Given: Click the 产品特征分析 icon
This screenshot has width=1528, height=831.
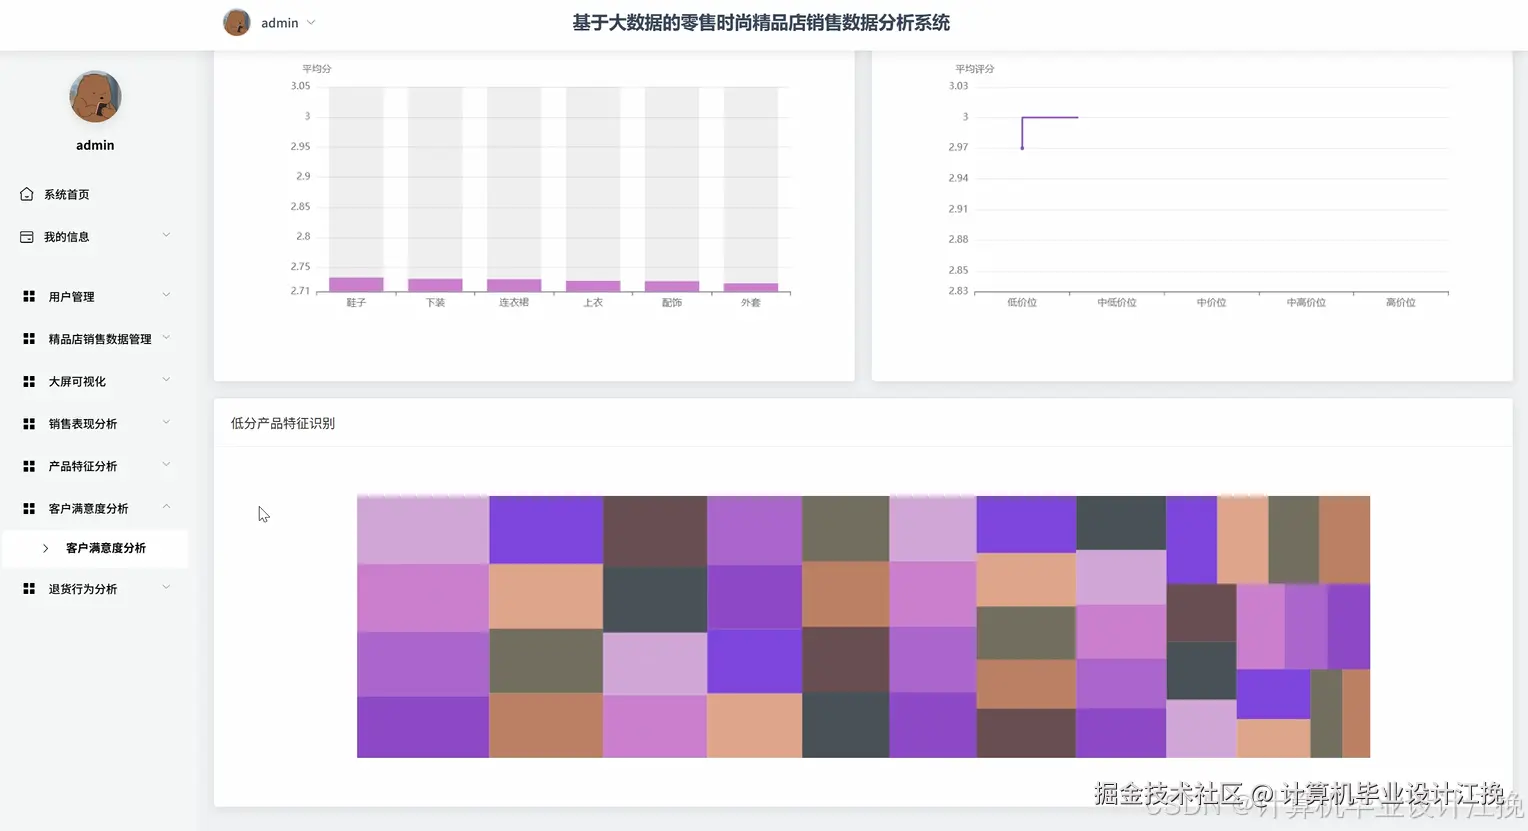Looking at the screenshot, I should [29, 465].
